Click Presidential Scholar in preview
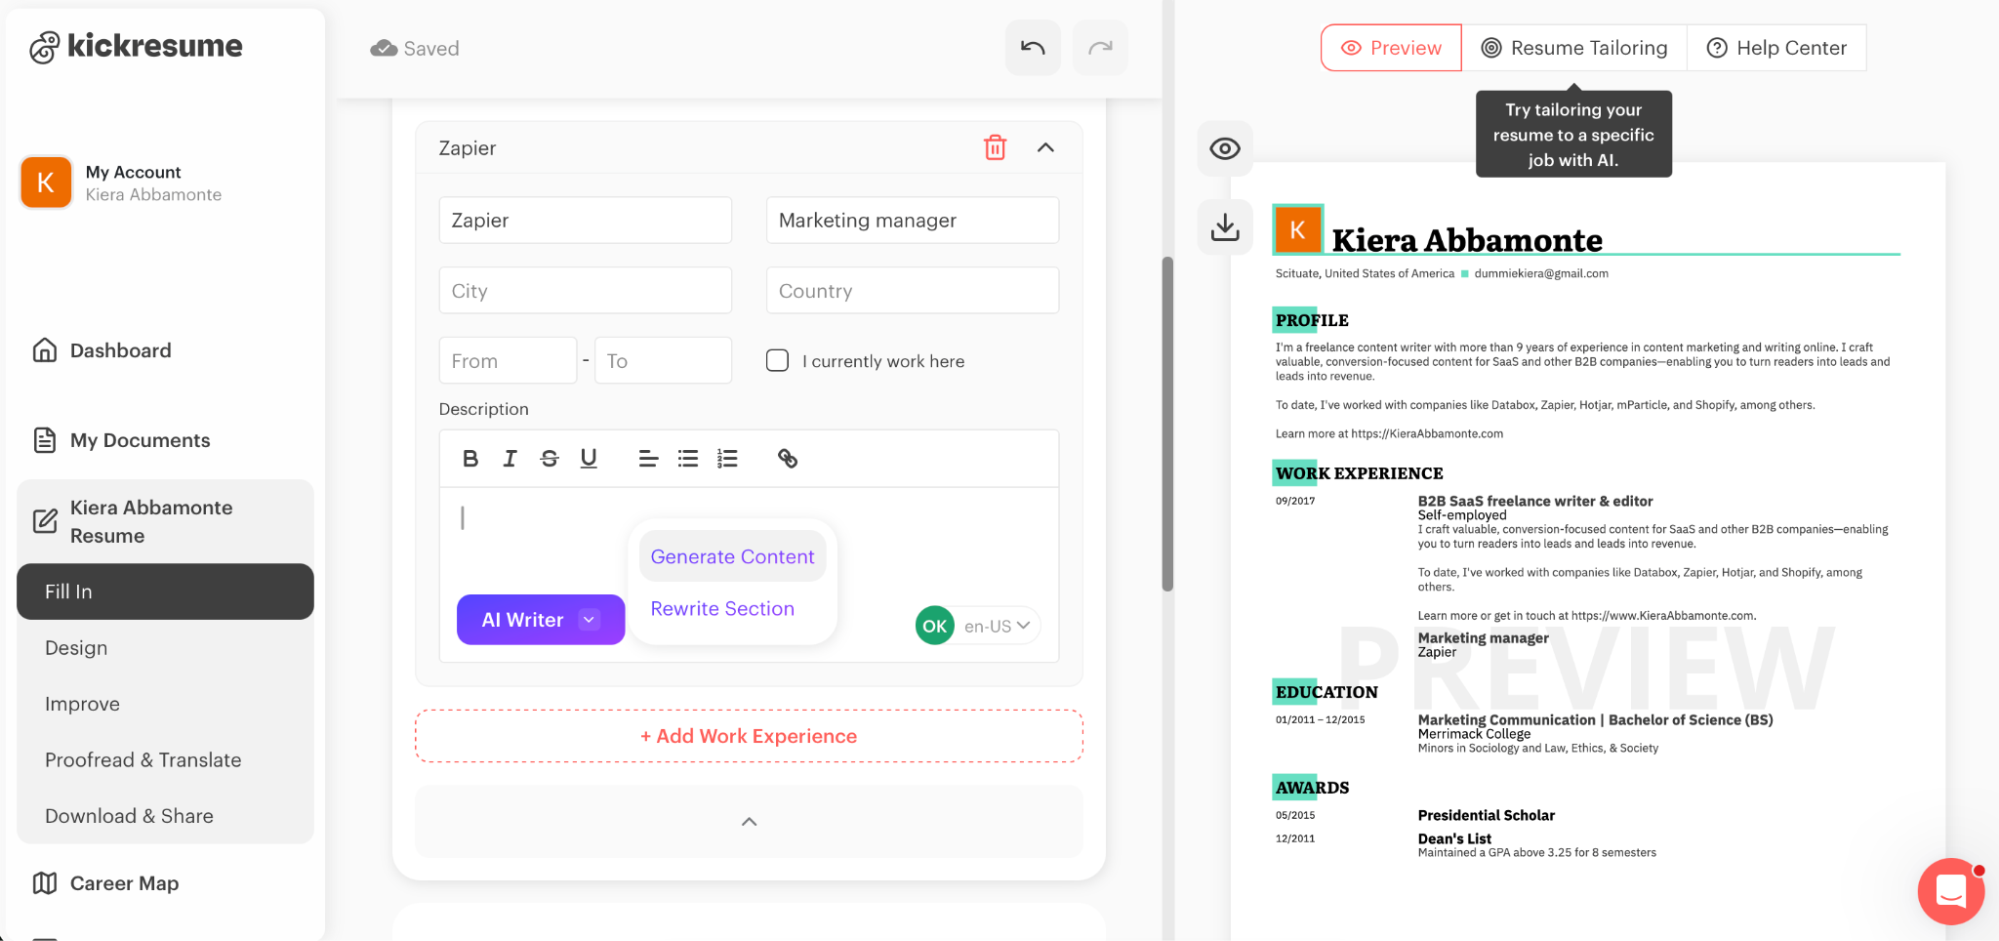1999x941 pixels. (1486, 815)
